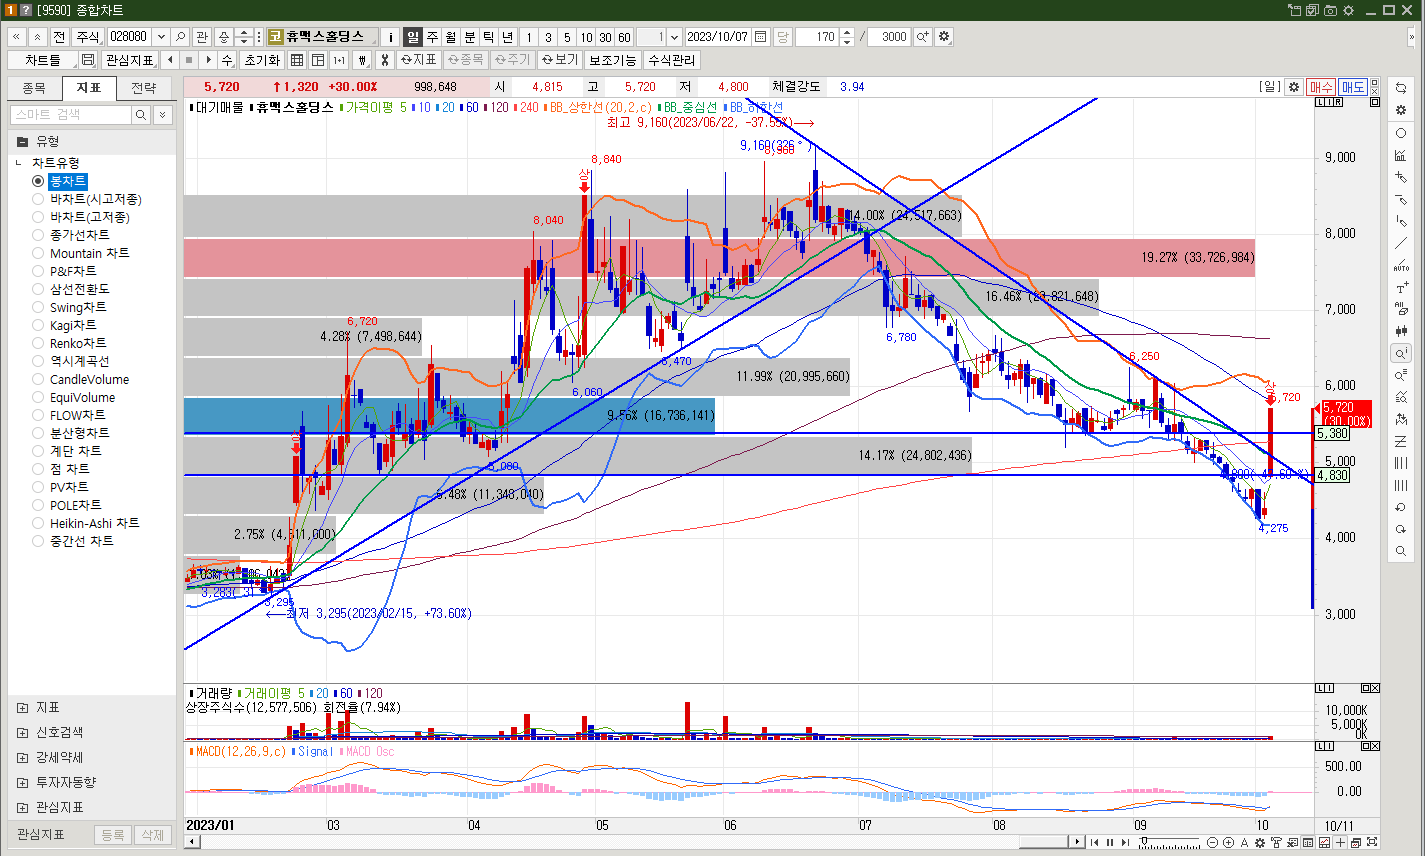
Task: Expand the 신호검색 tree section
Action: point(22,732)
